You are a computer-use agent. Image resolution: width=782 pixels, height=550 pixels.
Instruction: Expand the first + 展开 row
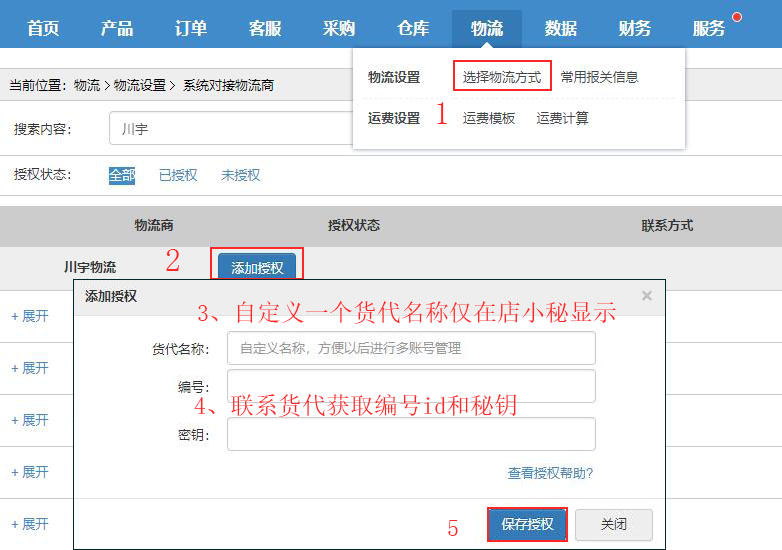[30, 316]
